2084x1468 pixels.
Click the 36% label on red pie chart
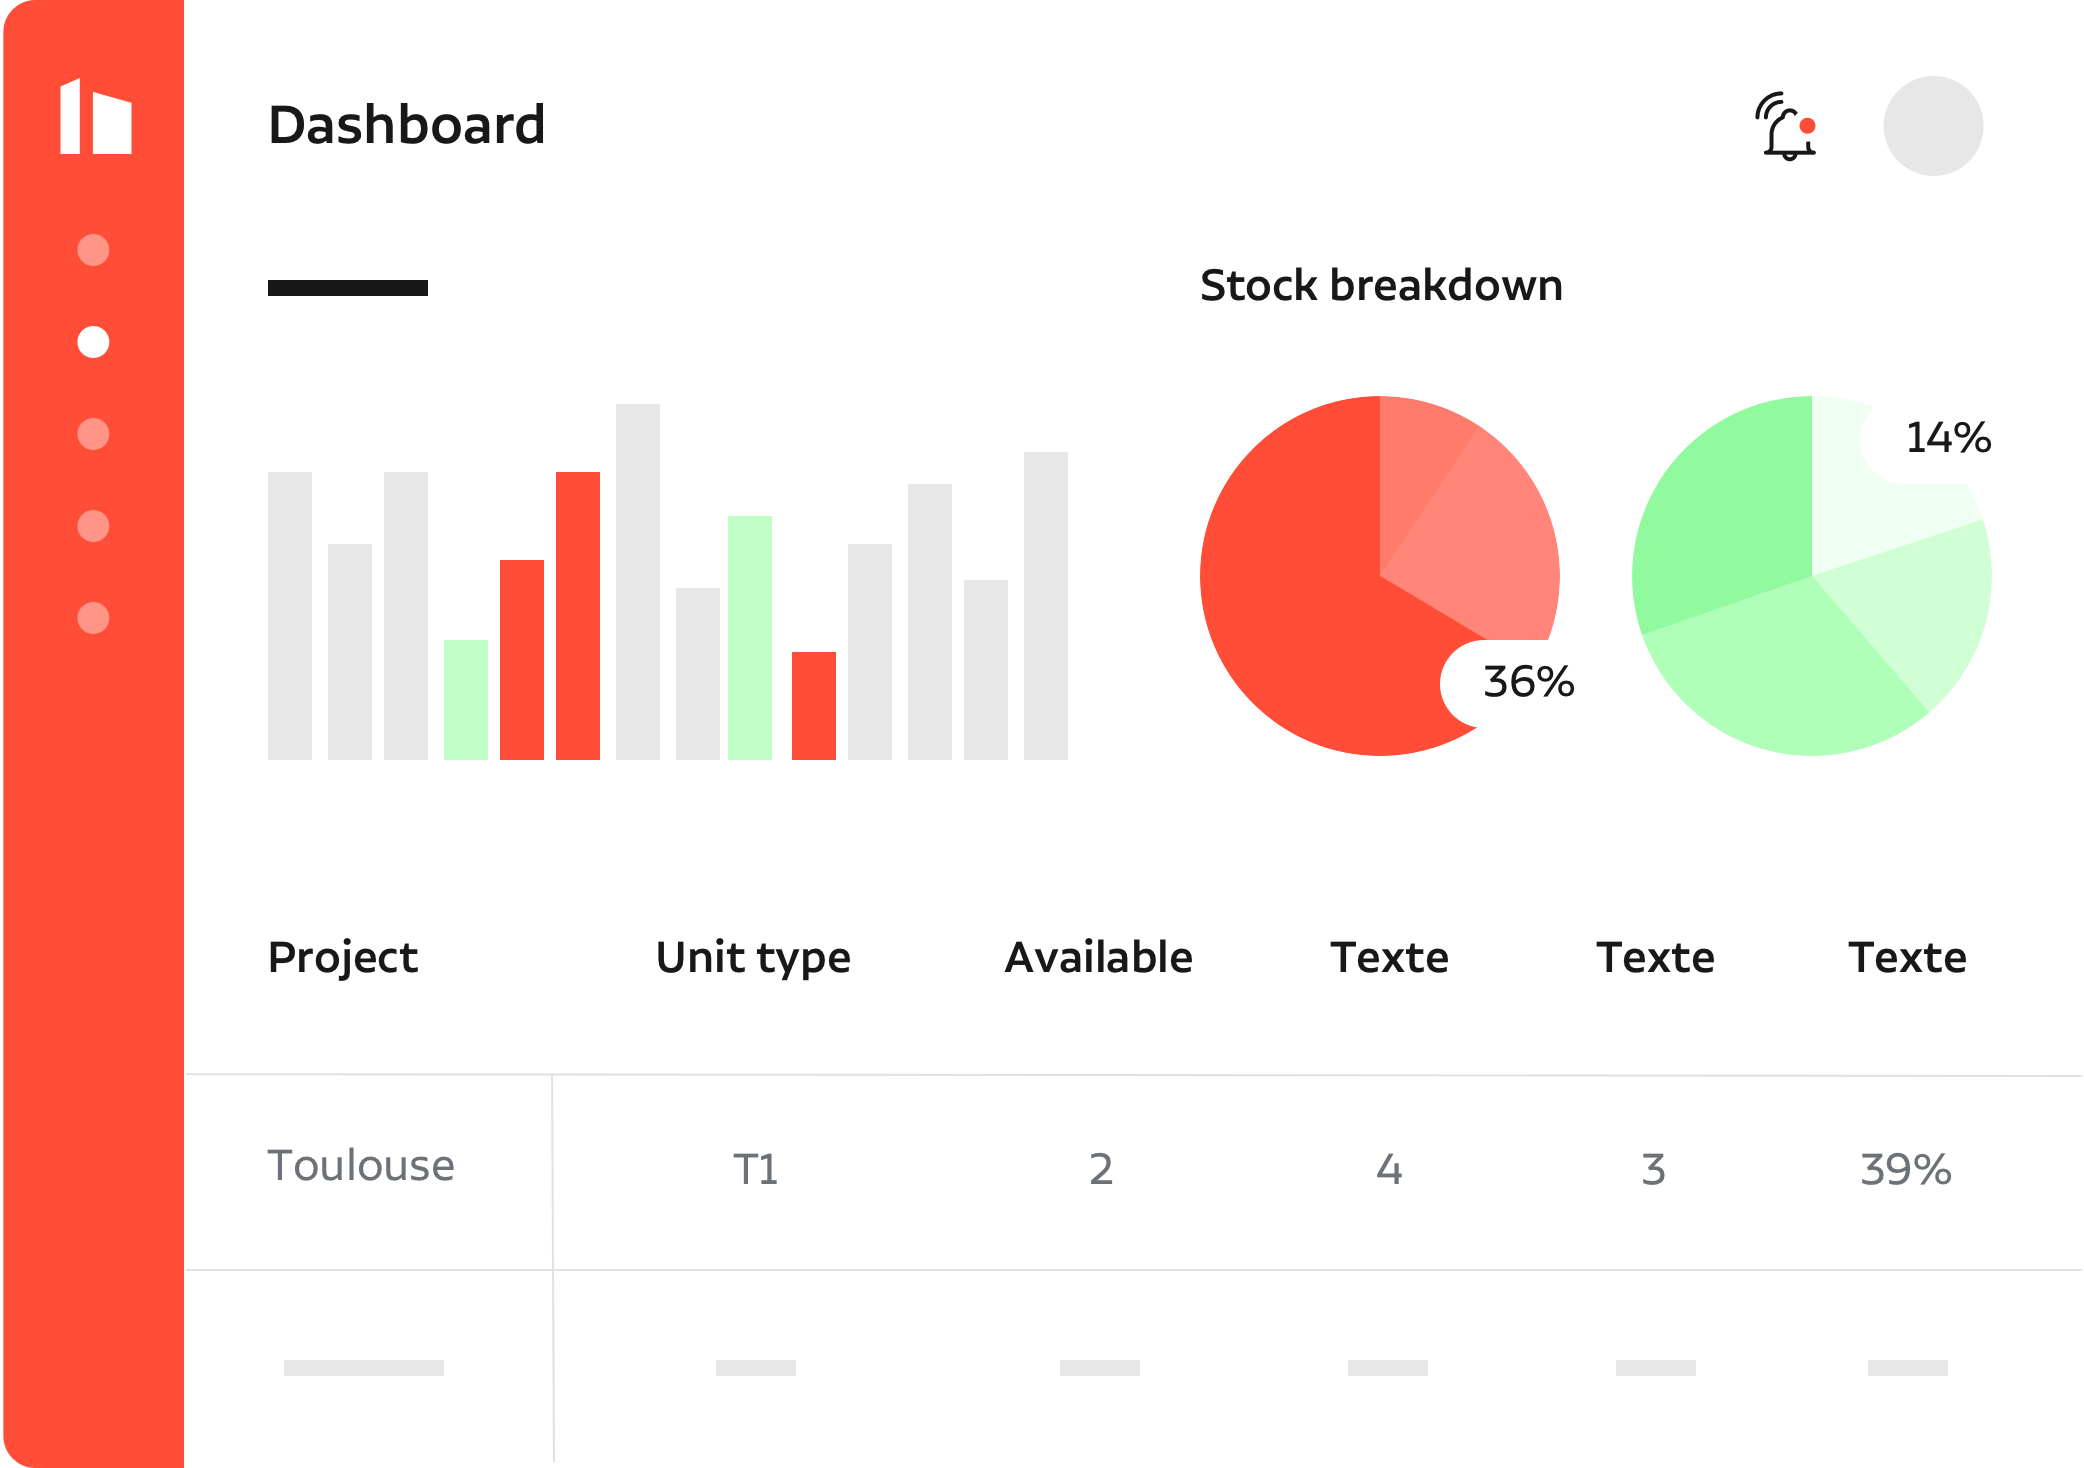click(x=1528, y=682)
